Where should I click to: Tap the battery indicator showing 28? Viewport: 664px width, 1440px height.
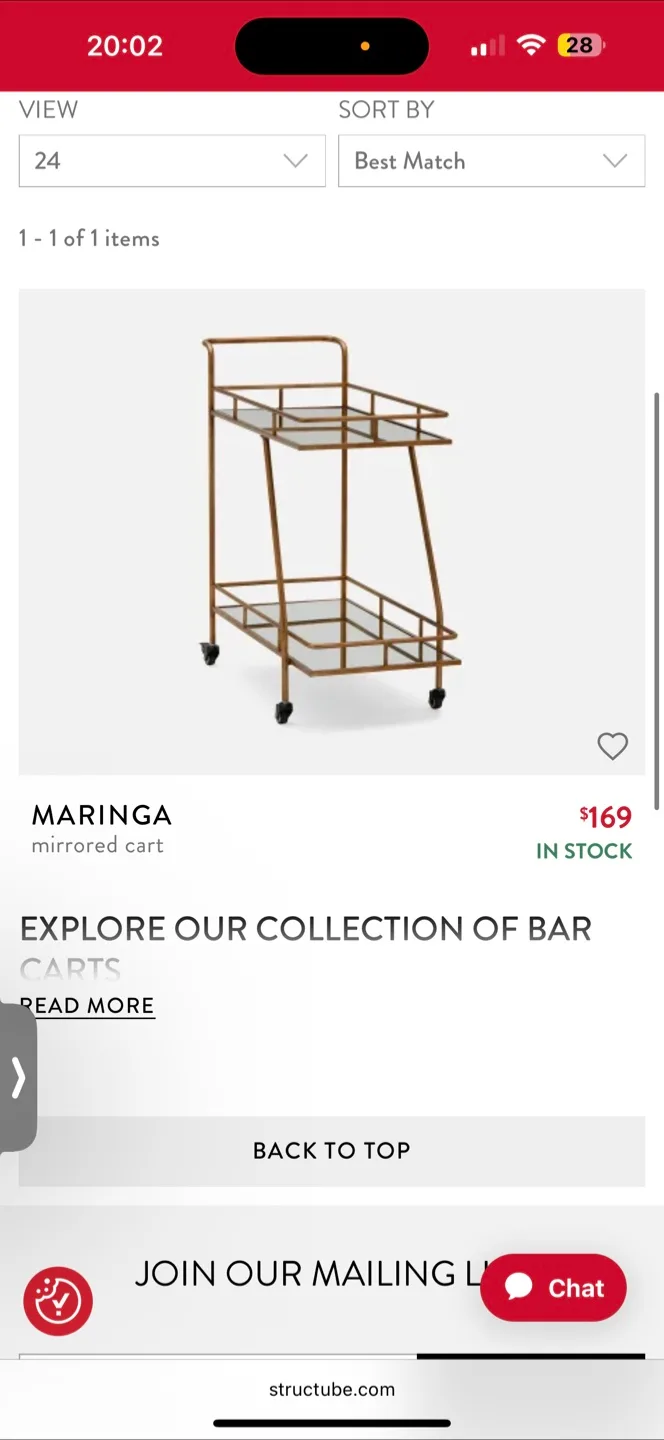(581, 45)
